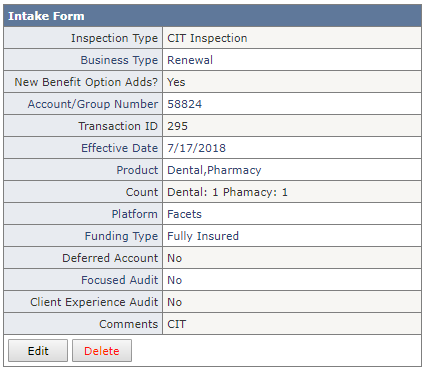This screenshot has height=371, width=424.
Task: Select the Deferred Account label
Action: [x=110, y=258]
